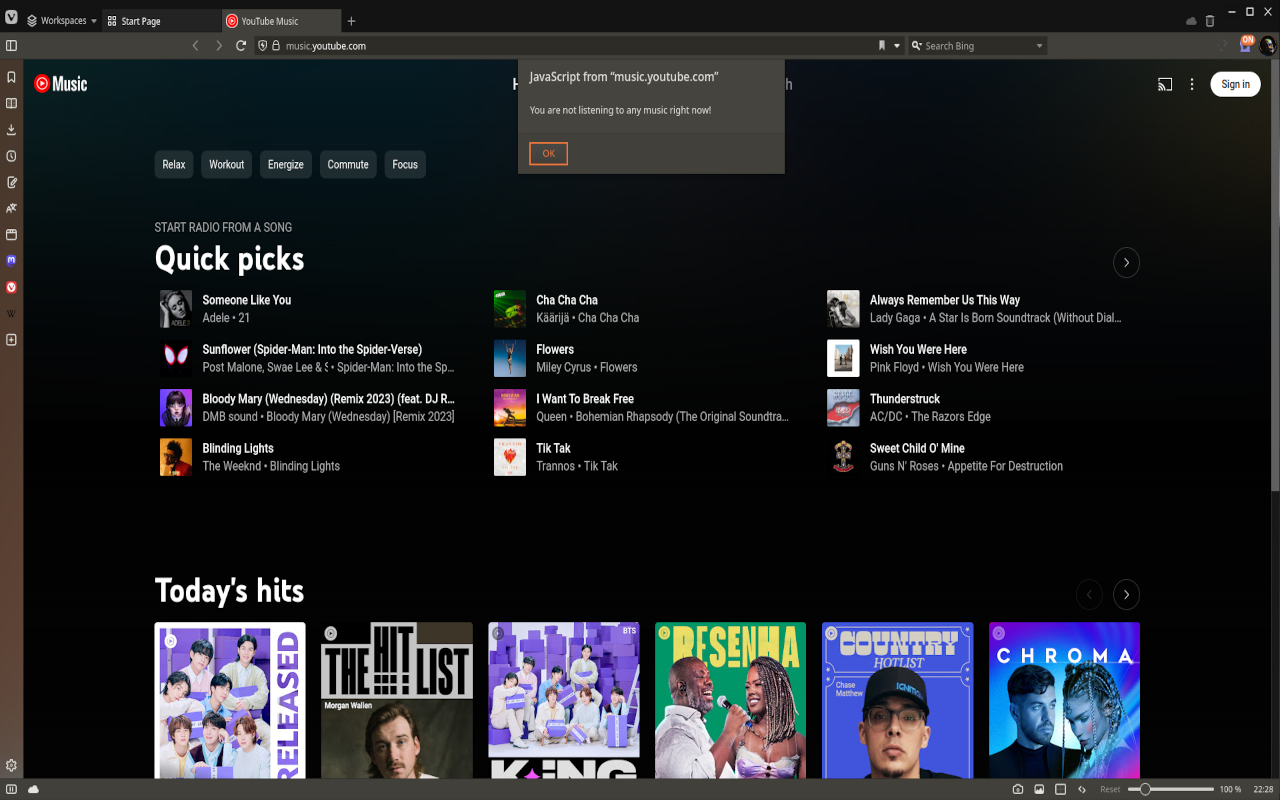Open the Downloads panel in the sidebar
1280x800 pixels.
click(x=11, y=130)
